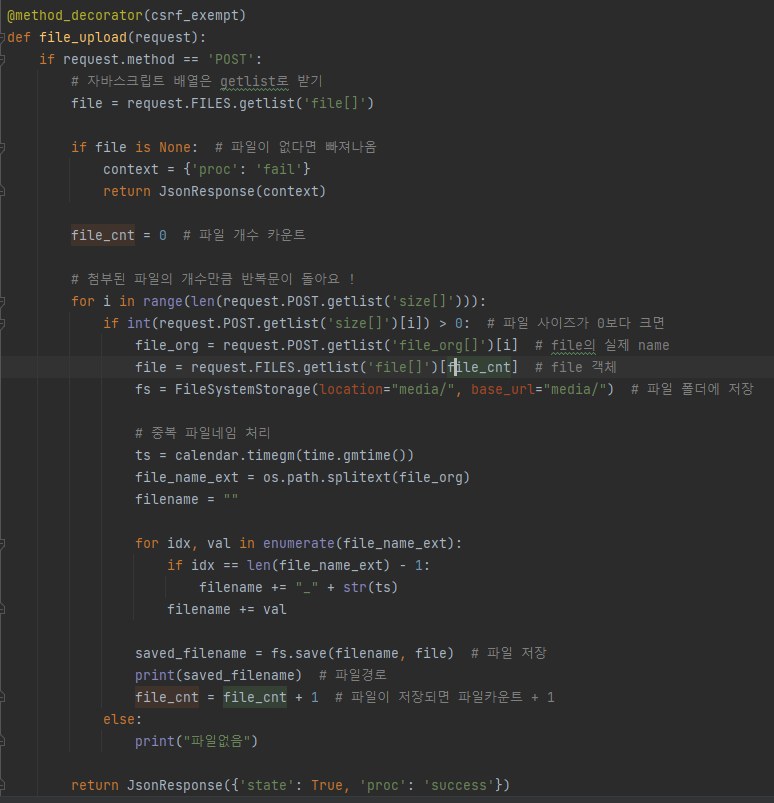
Task: Click the 'POST' string literal
Action: pyautogui.click(x=231, y=59)
